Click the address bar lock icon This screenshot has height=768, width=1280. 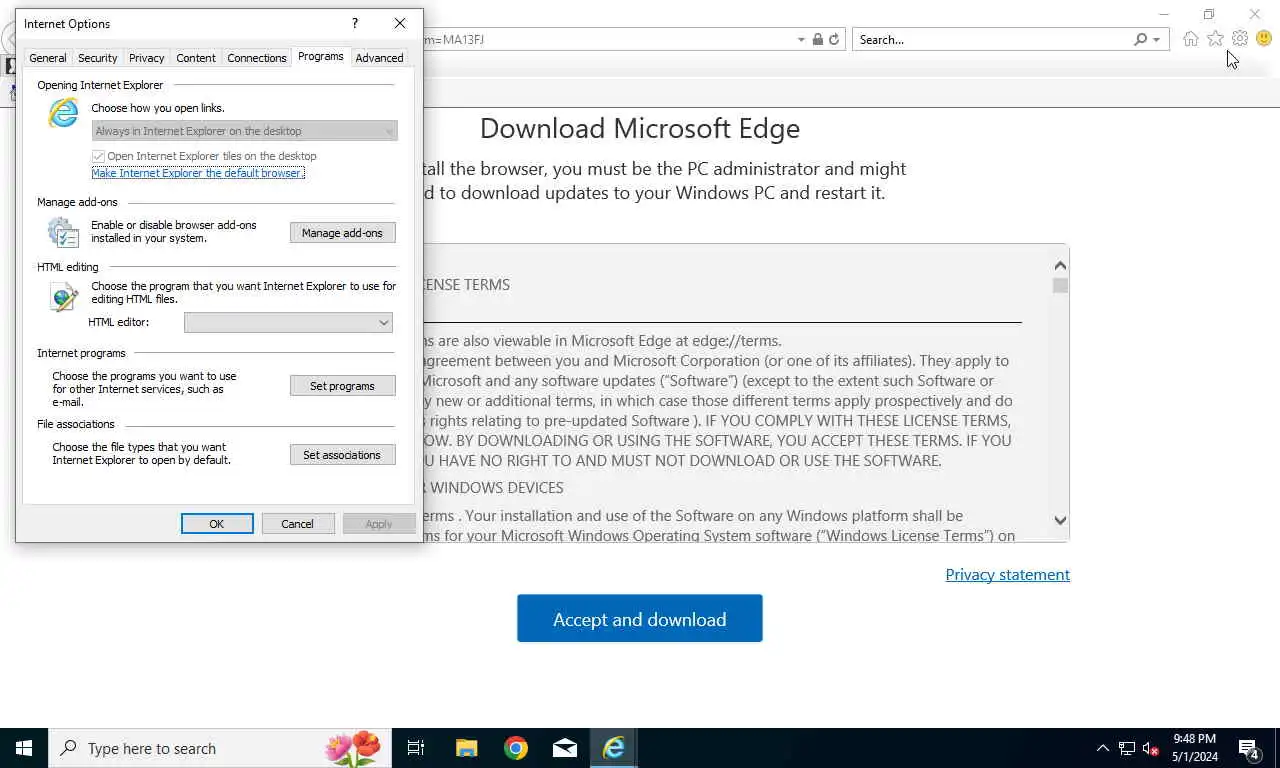pos(818,39)
